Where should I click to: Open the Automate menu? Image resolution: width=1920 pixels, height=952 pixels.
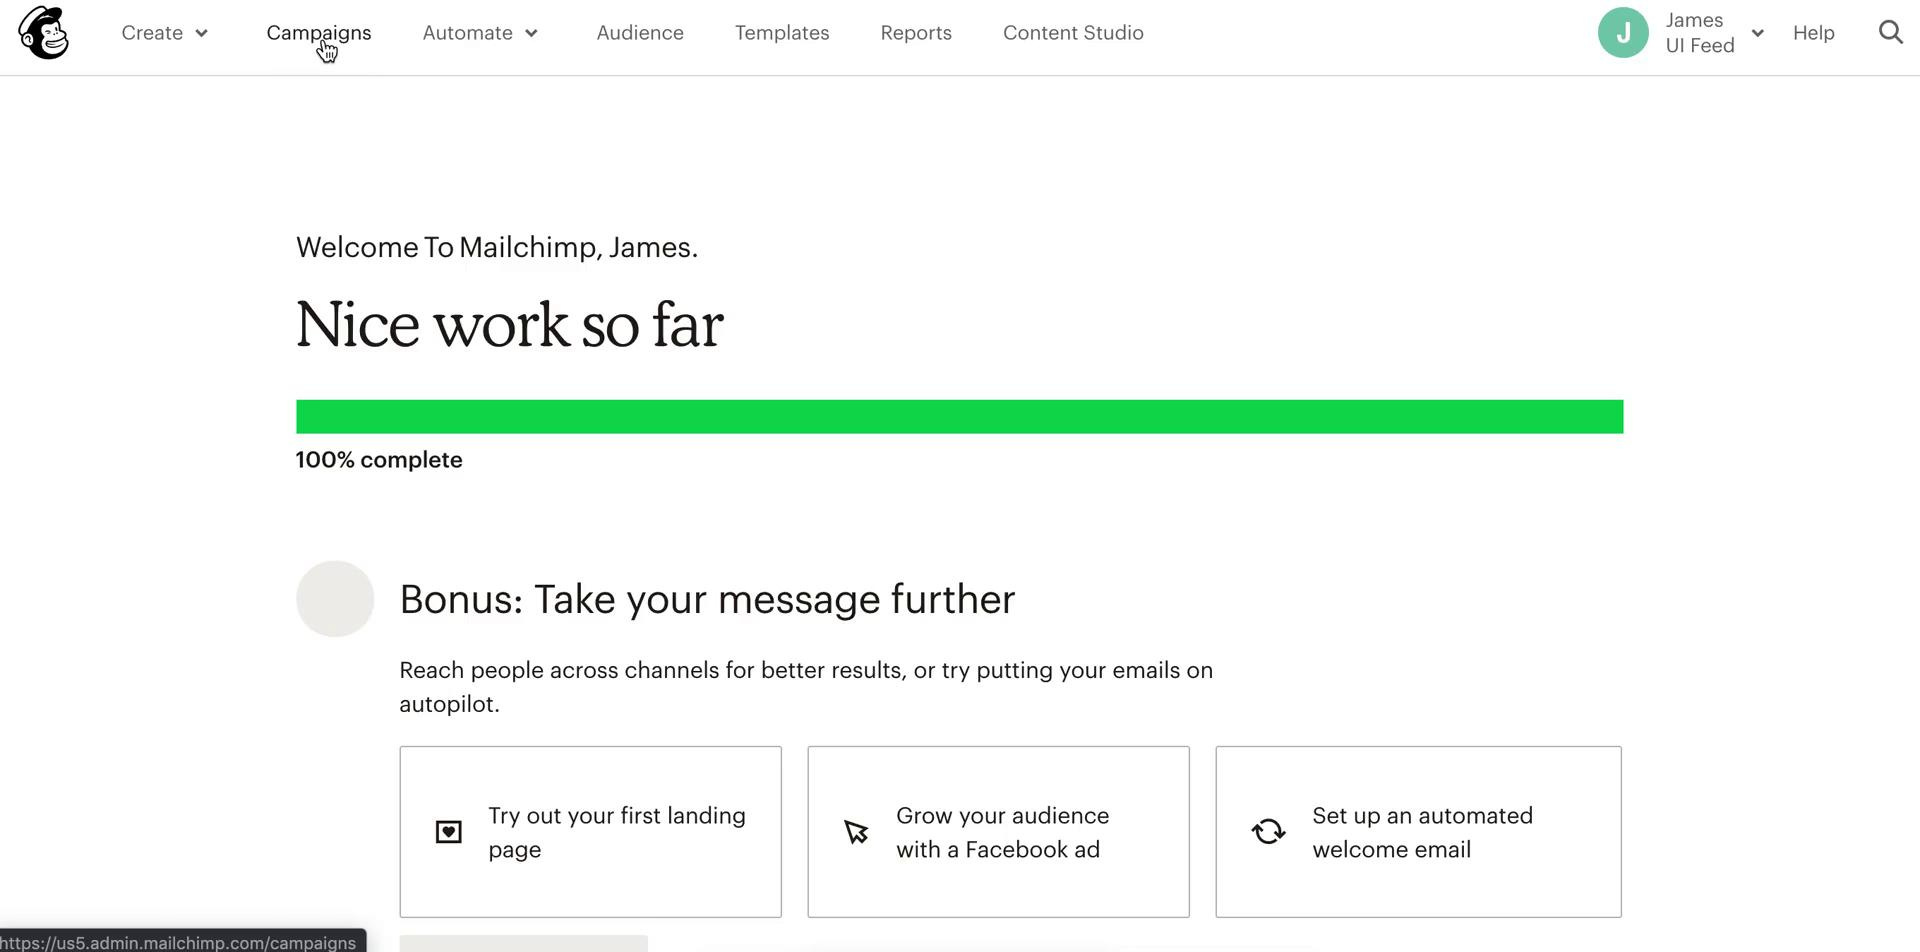pos(481,33)
